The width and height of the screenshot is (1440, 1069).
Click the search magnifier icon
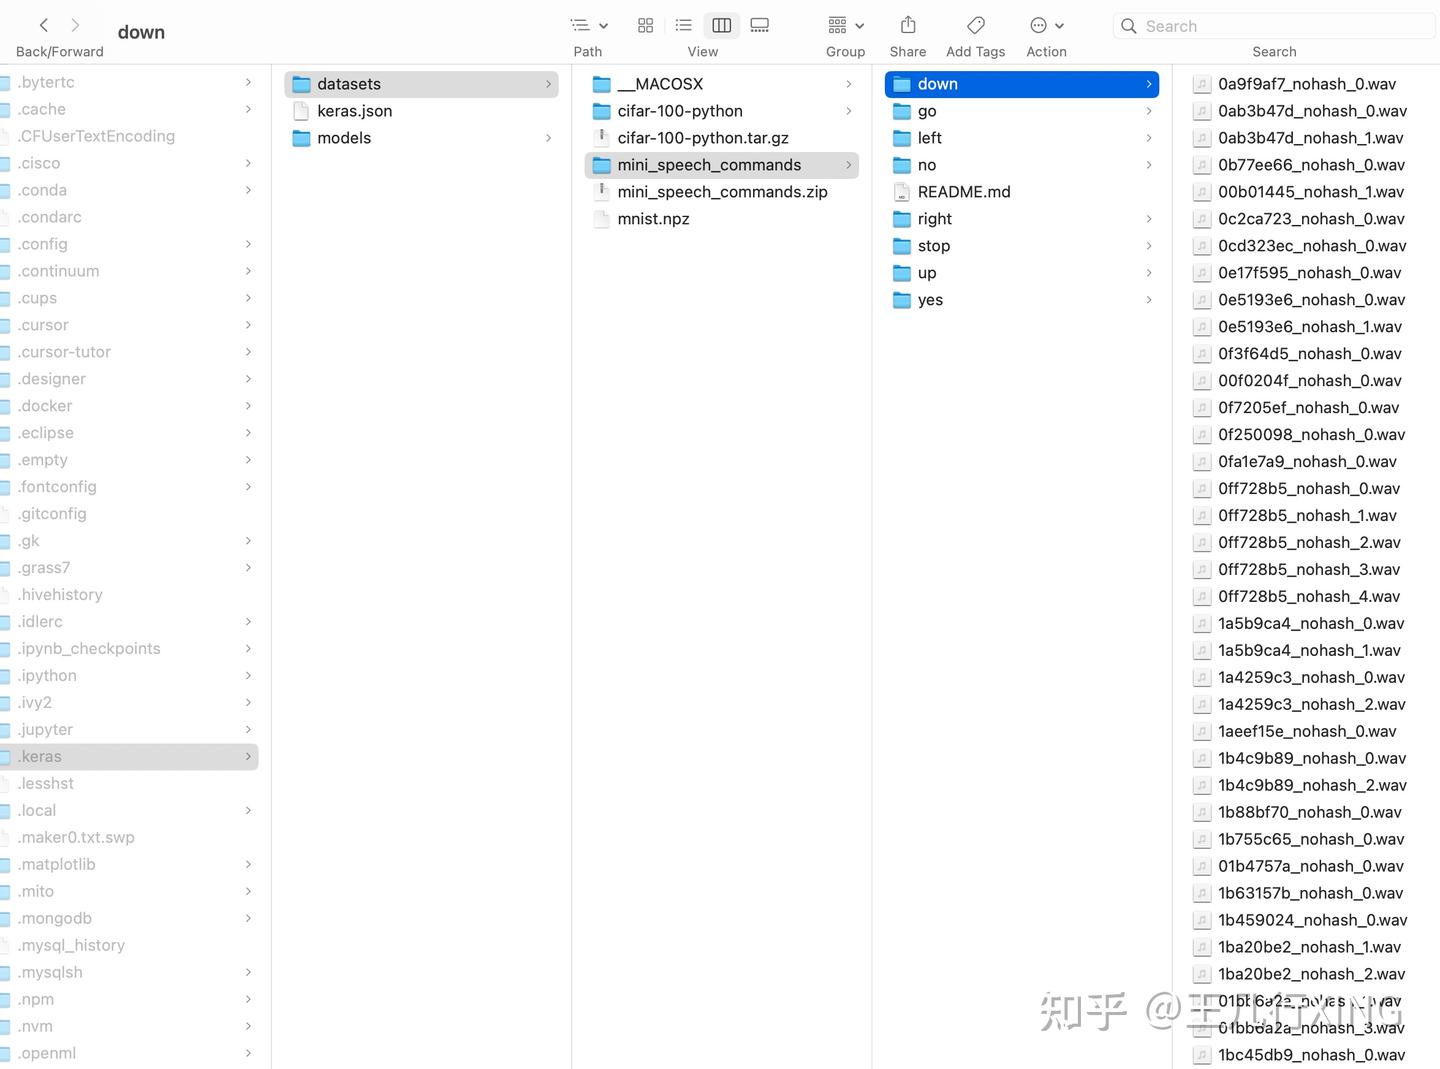[1129, 26]
